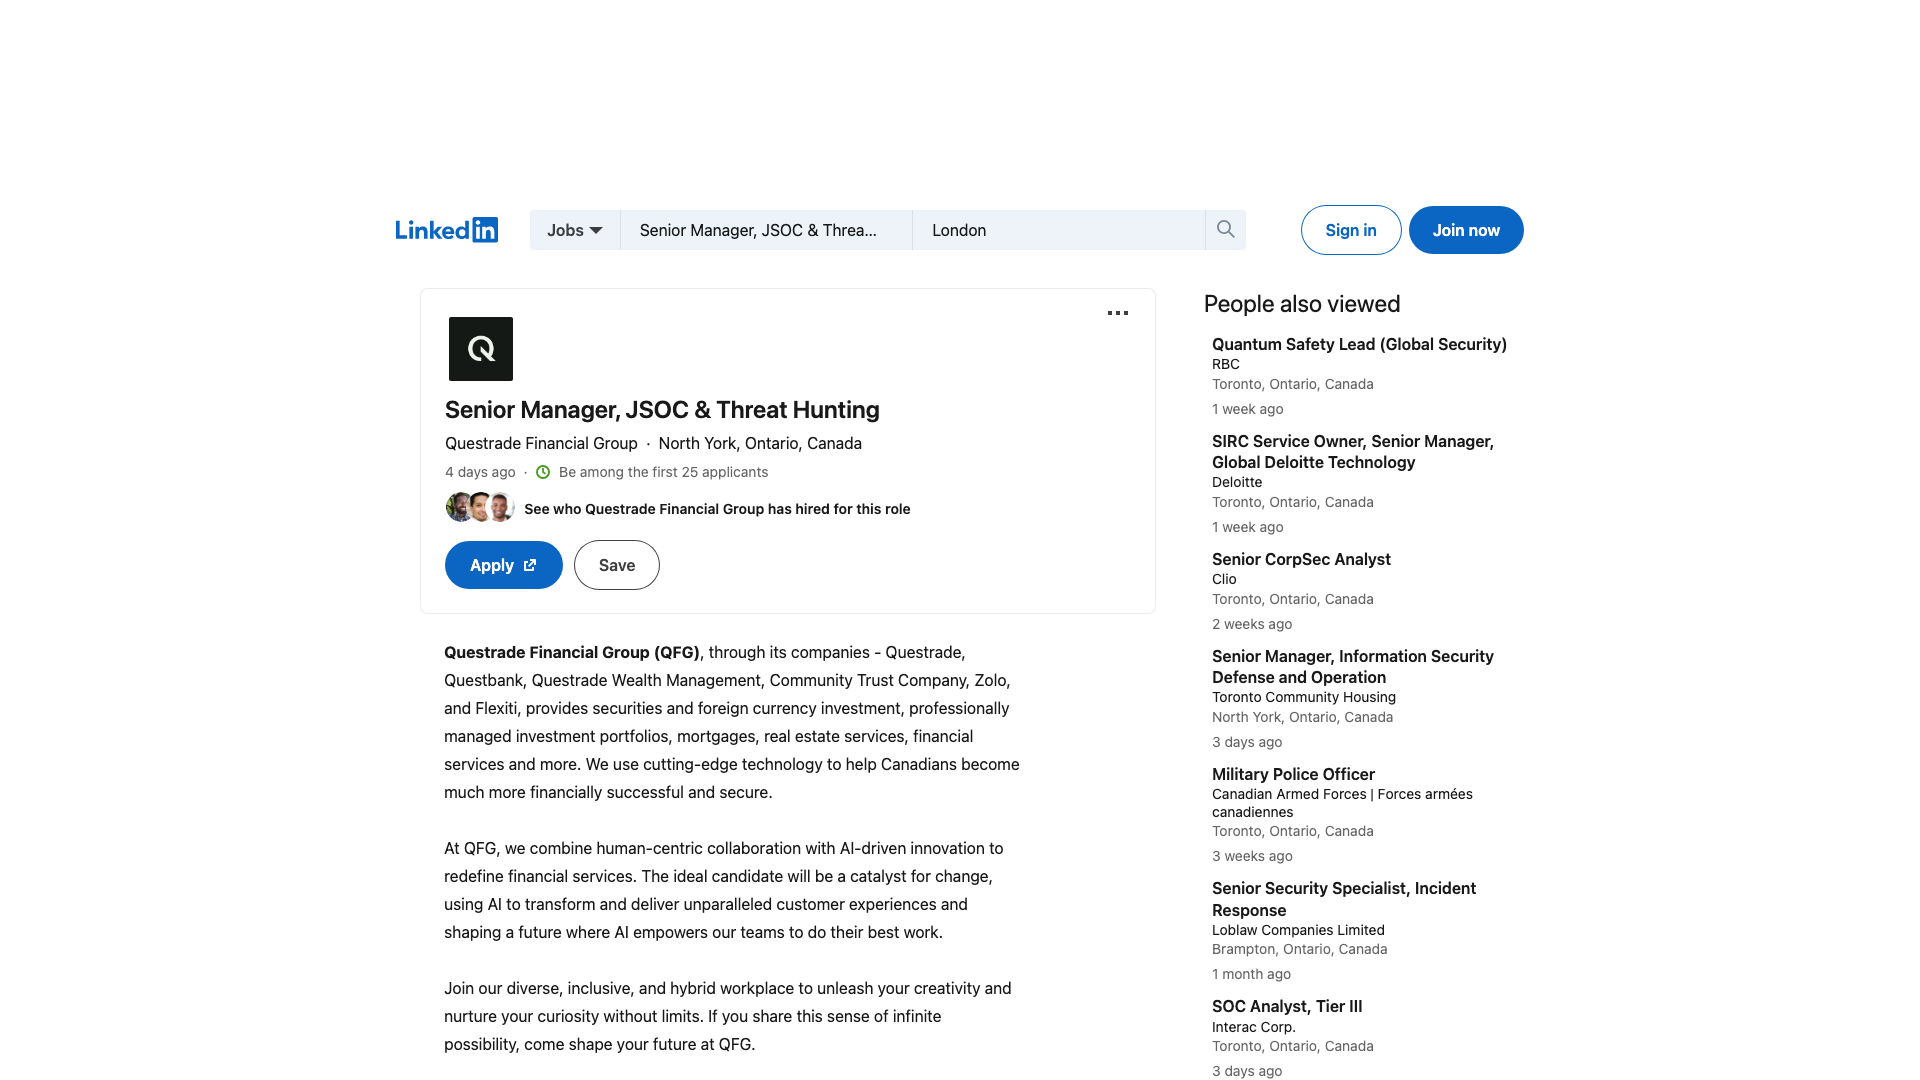This screenshot has width=1920, height=1080.
Task: Click the Questrade company logo
Action: pyautogui.click(x=481, y=349)
